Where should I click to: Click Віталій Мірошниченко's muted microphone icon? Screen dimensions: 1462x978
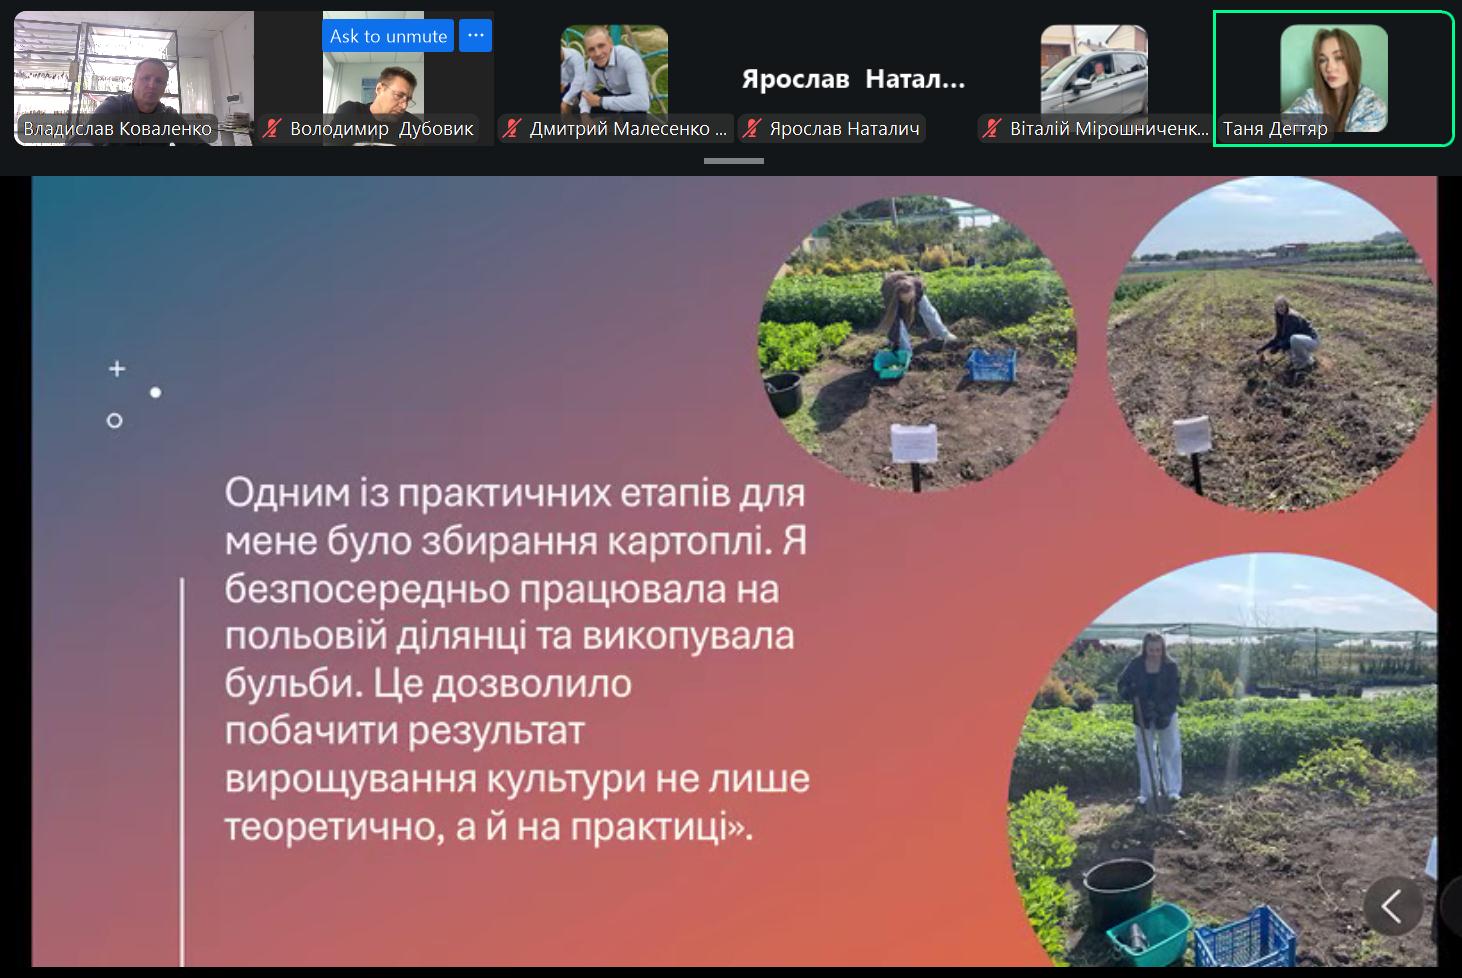tap(992, 128)
